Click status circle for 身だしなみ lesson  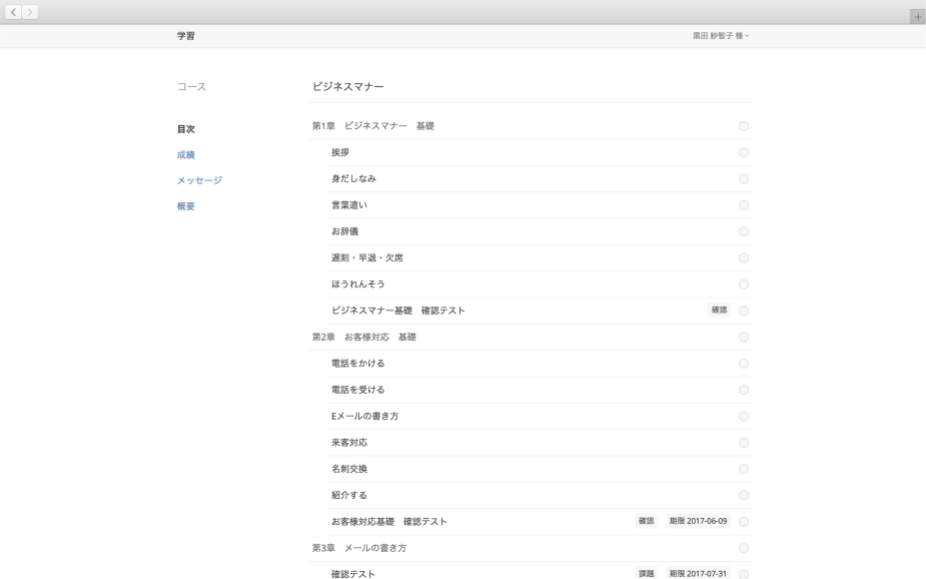click(743, 179)
